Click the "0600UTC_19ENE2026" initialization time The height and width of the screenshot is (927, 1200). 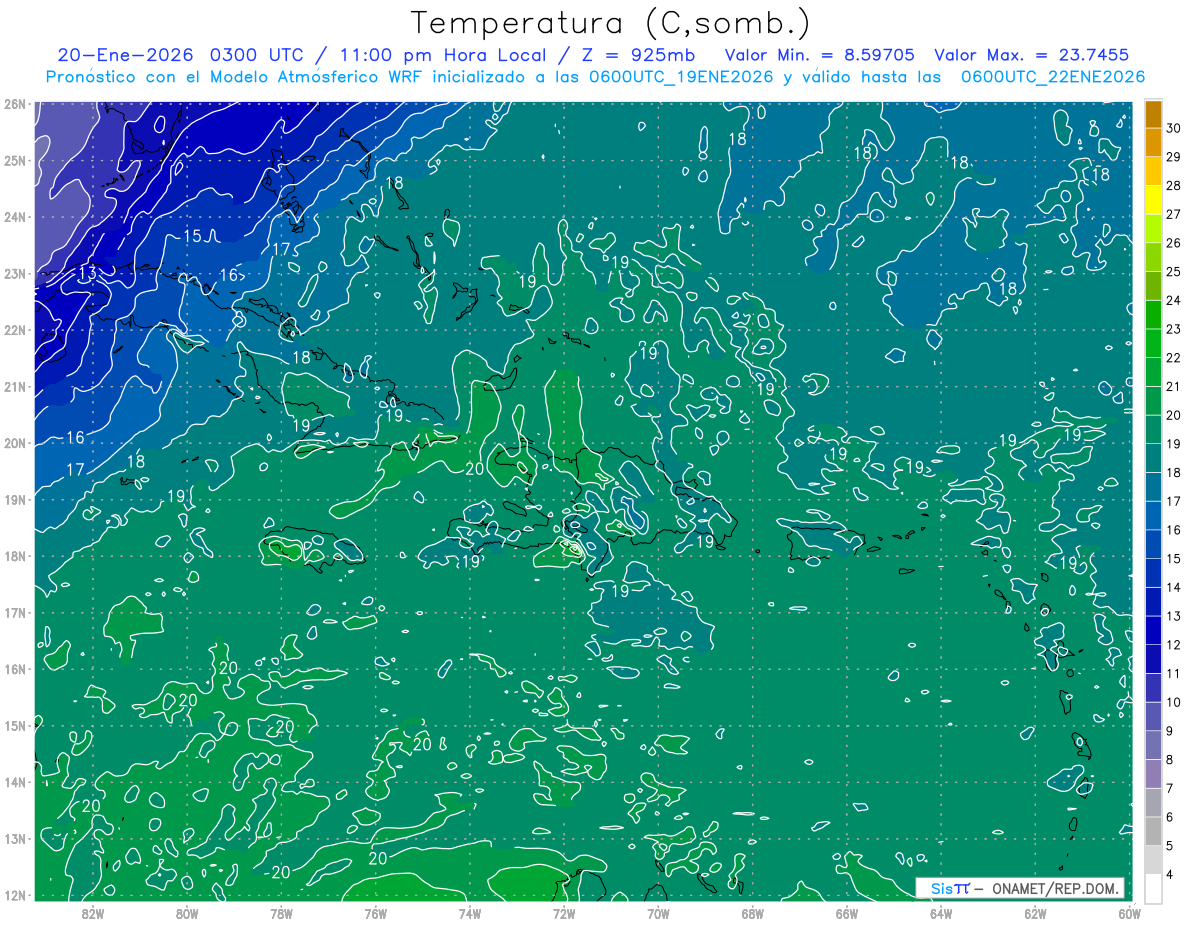click(682, 77)
